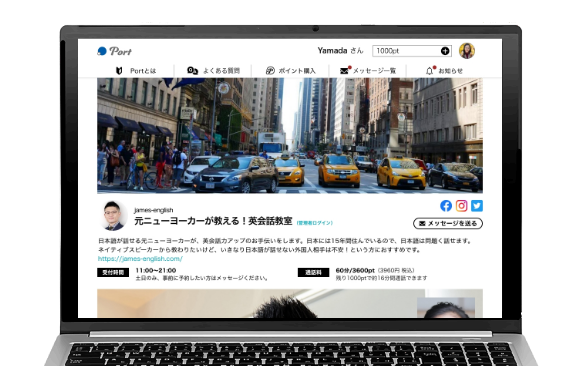Click the envelope icon in the menu
This screenshot has height=366, width=580.
344,71
